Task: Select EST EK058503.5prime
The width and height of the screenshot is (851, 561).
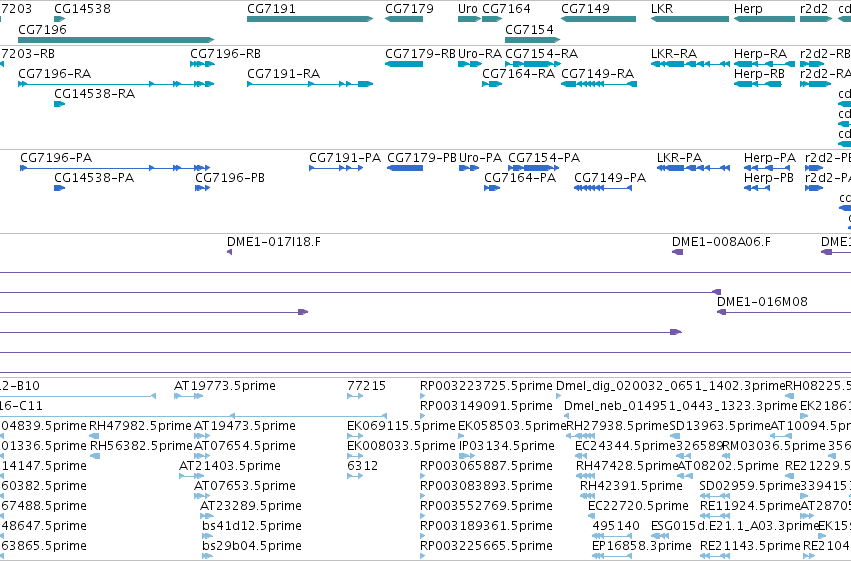Action: [512, 426]
